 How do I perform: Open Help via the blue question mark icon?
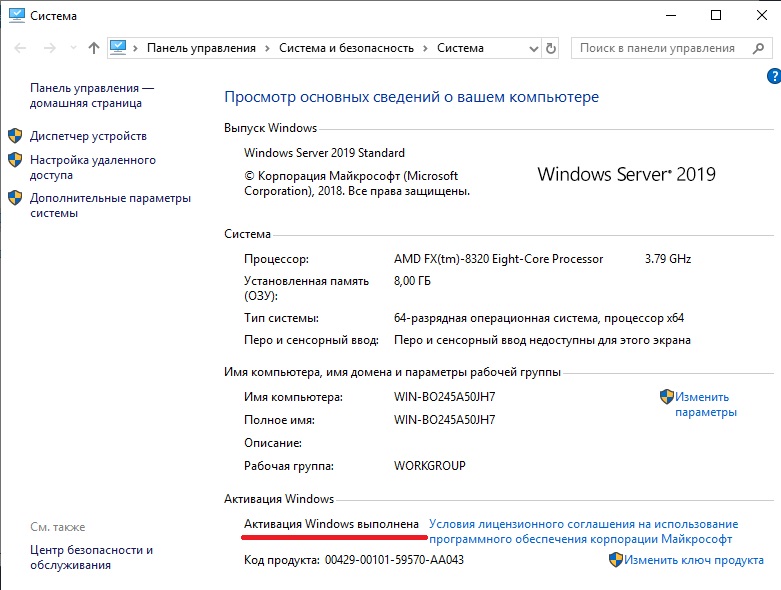[x=772, y=76]
